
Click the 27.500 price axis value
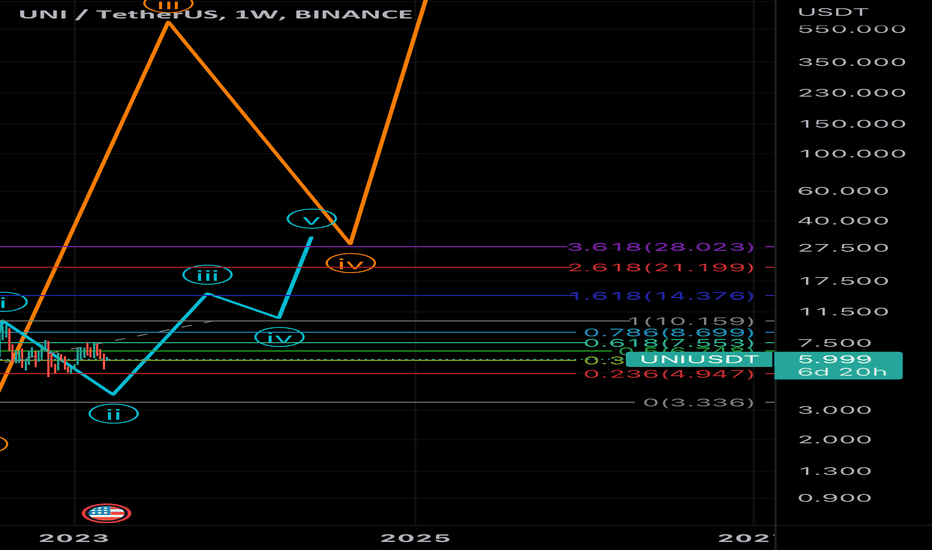(x=843, y=248)
